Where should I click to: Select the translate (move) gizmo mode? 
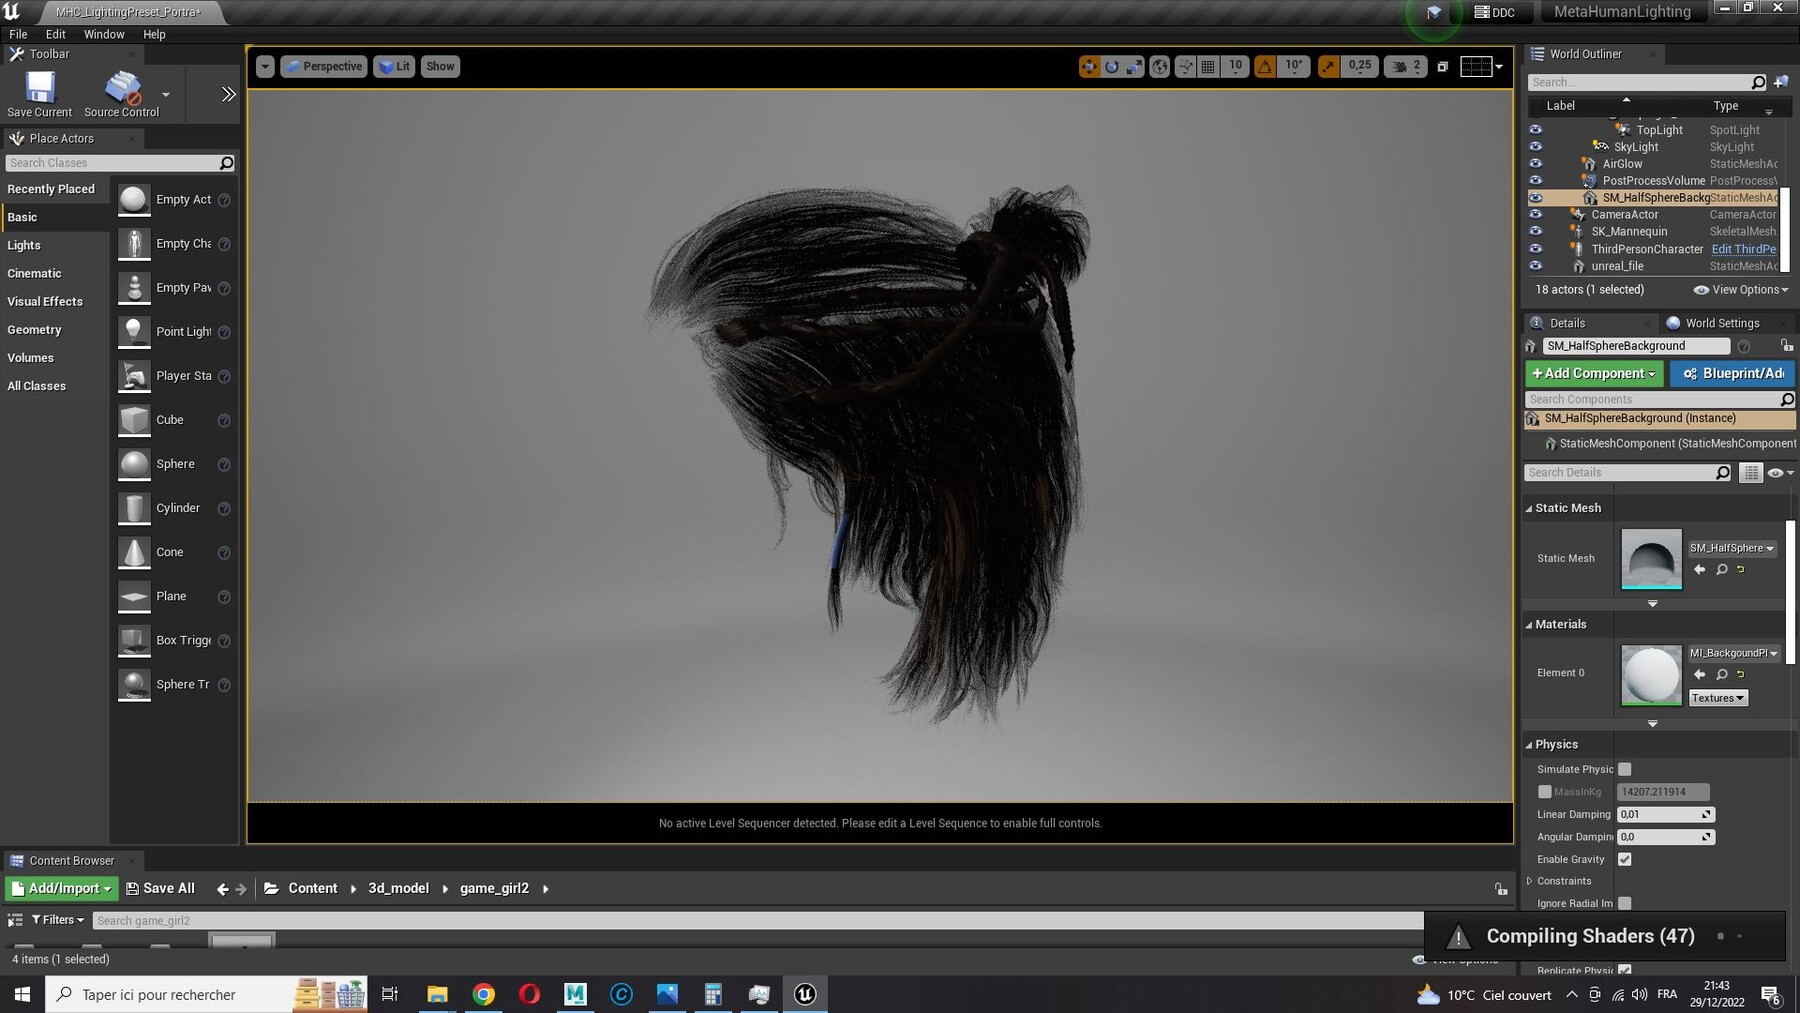1089,66
